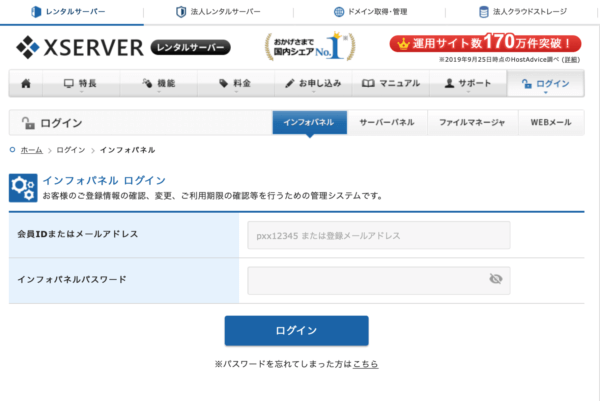Click the globe icon in ドメイン tab
The image size is (600, 401).
point(339,12)
